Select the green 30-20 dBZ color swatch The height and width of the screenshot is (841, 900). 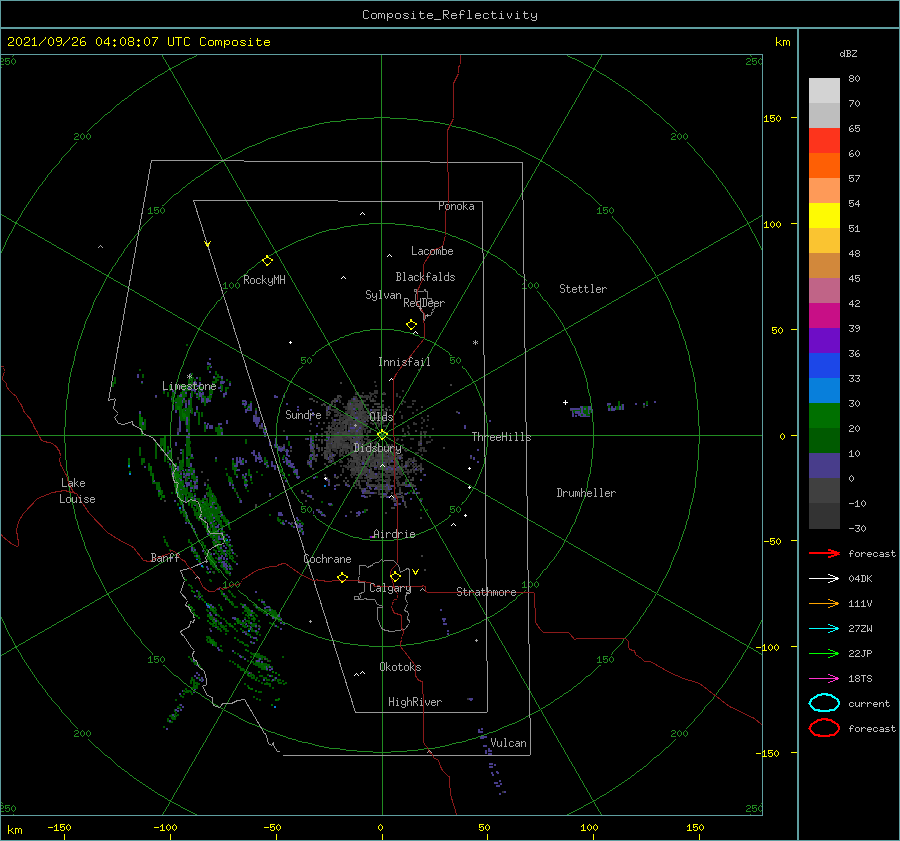[x=824, y=415]
